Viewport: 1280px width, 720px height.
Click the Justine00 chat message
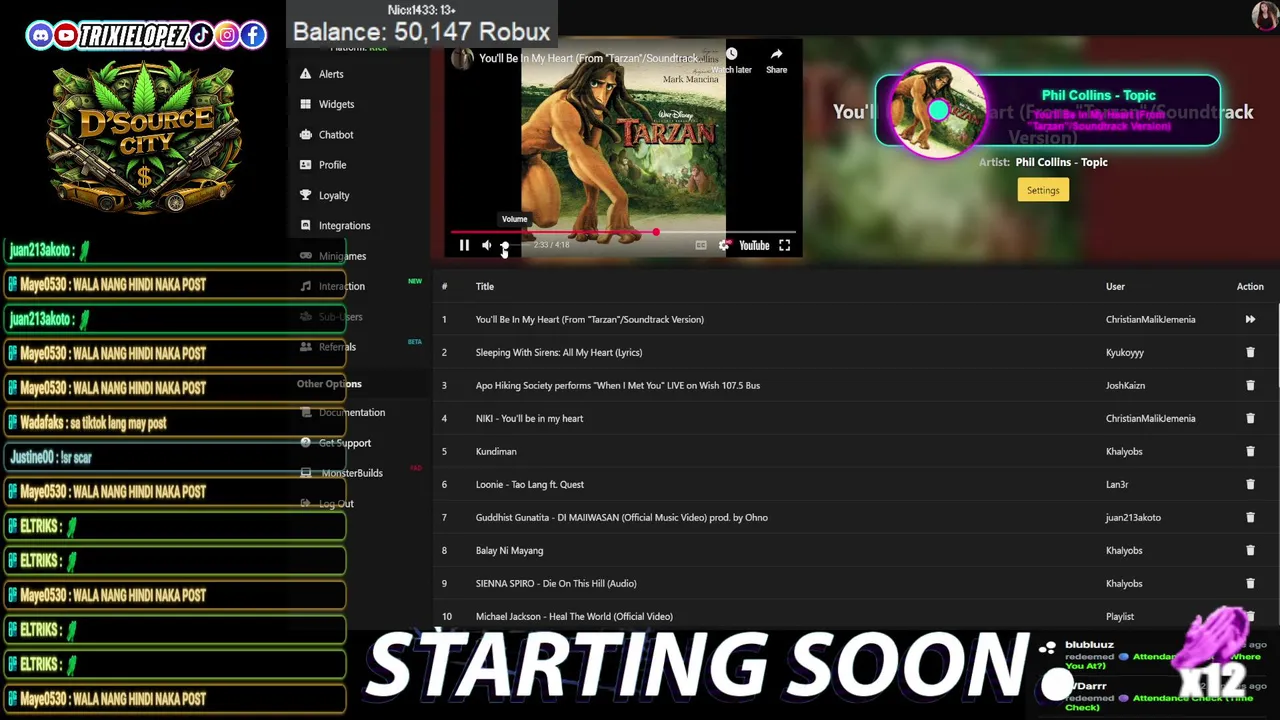[175, 457]
